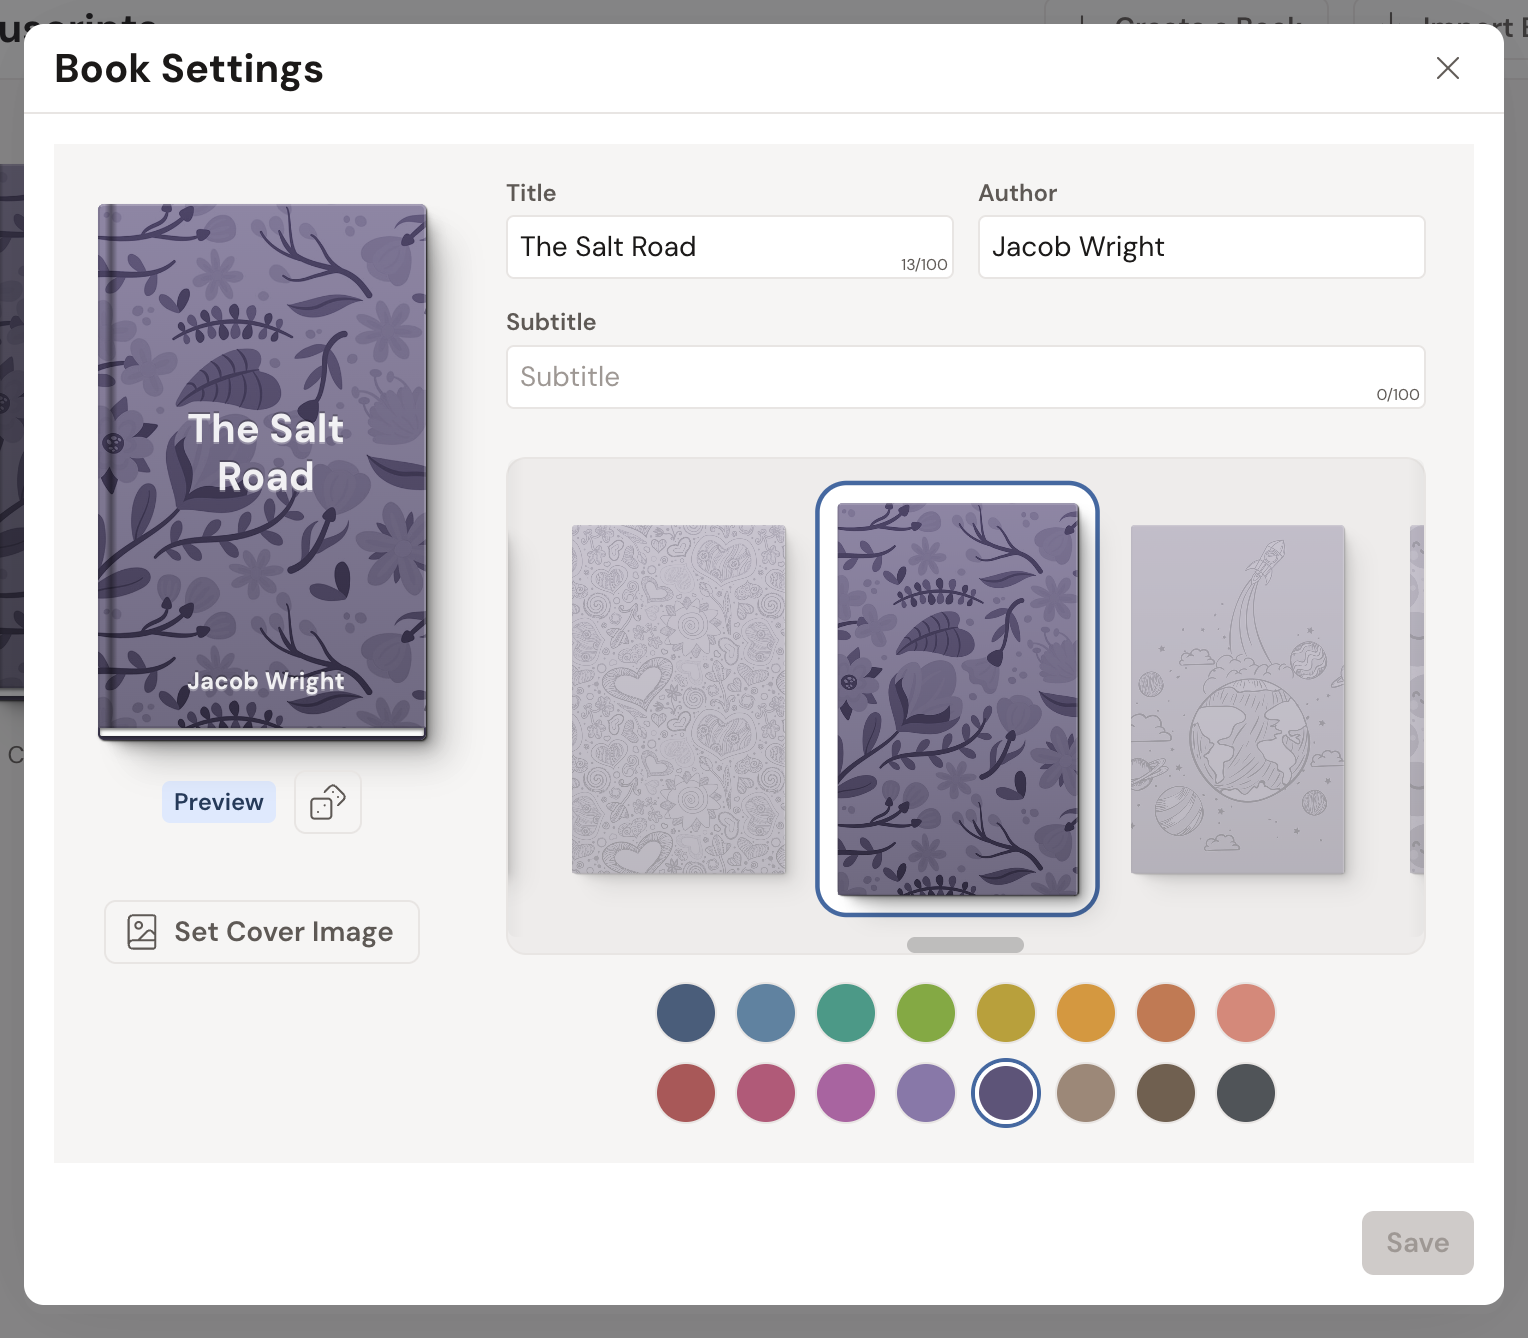The width and height of the screenshot is (1528, 1338).
Task: Choose the charcoal gray color swatch
Action: [x=1246, y=1093]
